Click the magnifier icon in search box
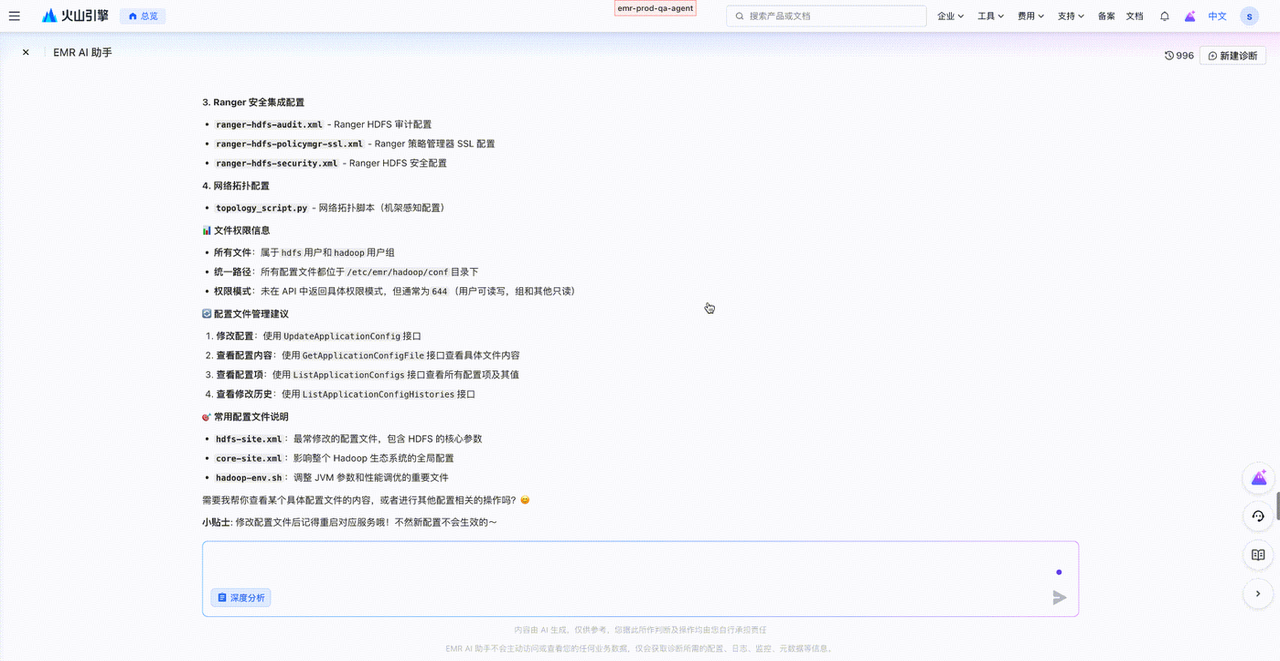 pyautogui.click(x=740, y=16)
